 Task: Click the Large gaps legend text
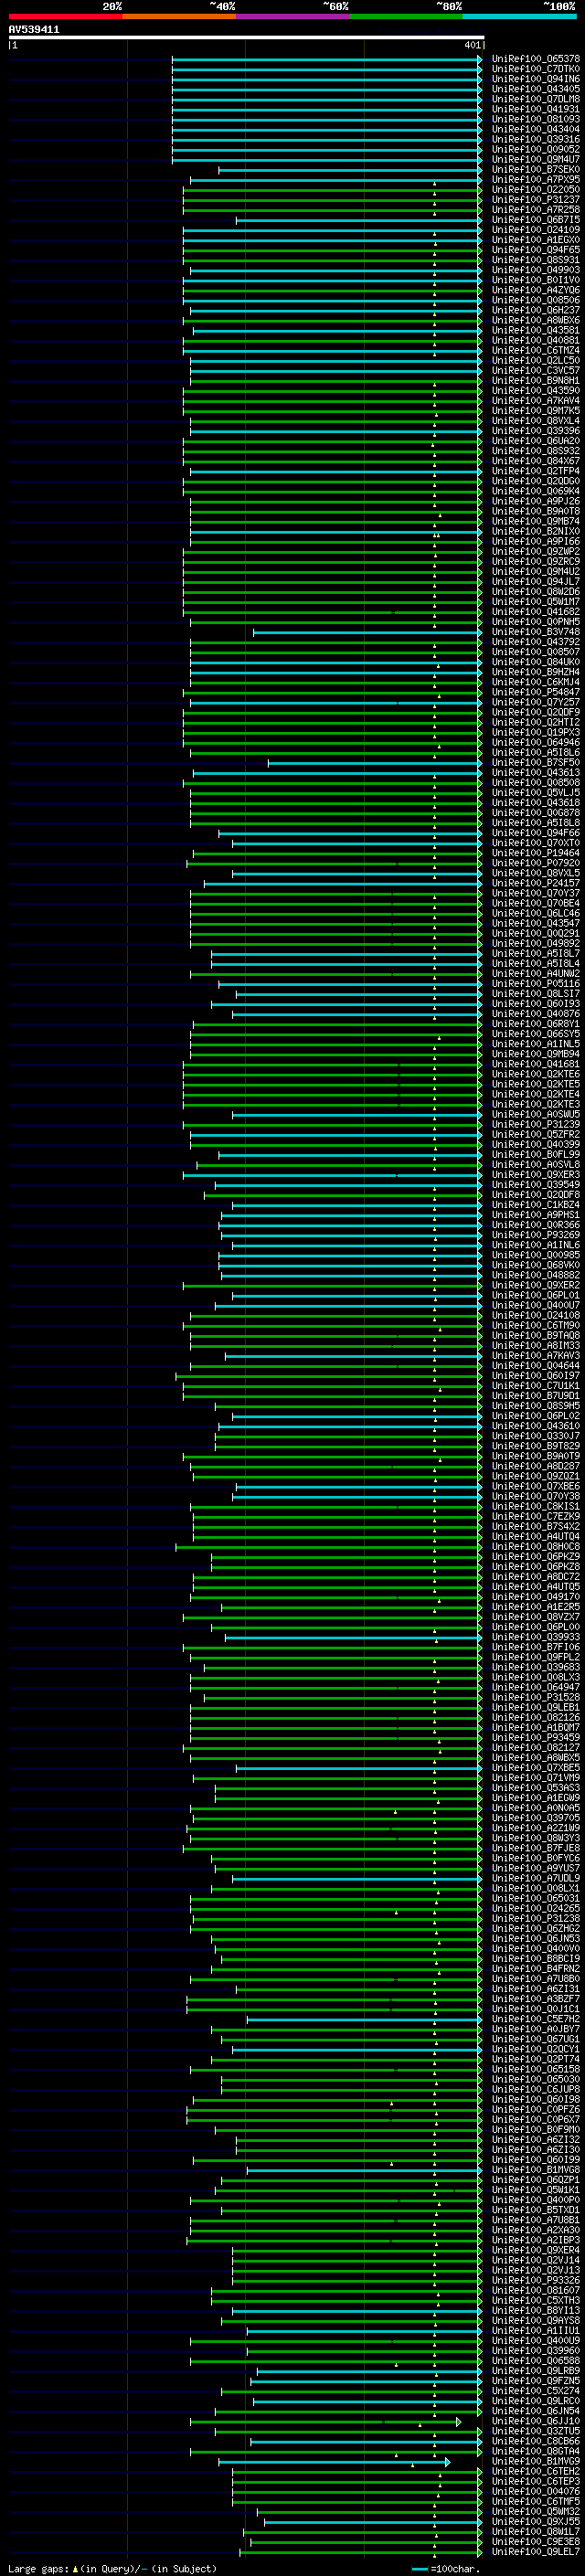112,2568
